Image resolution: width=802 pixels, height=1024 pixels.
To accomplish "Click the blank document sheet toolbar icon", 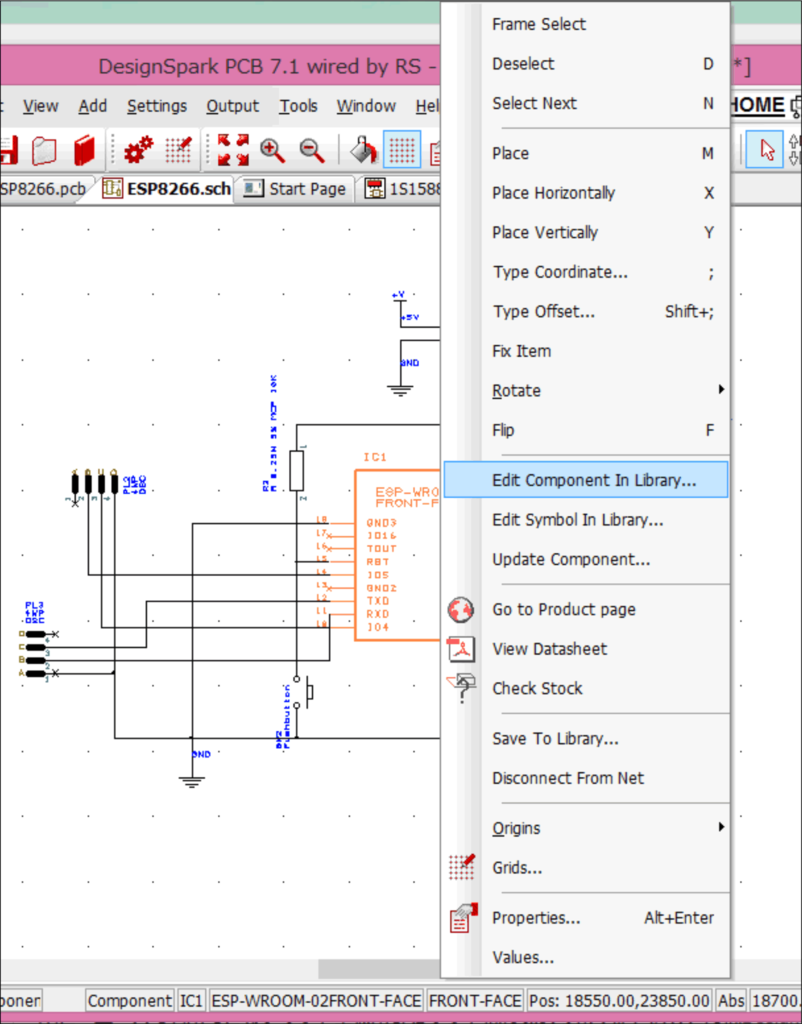I will coord(44,150).
